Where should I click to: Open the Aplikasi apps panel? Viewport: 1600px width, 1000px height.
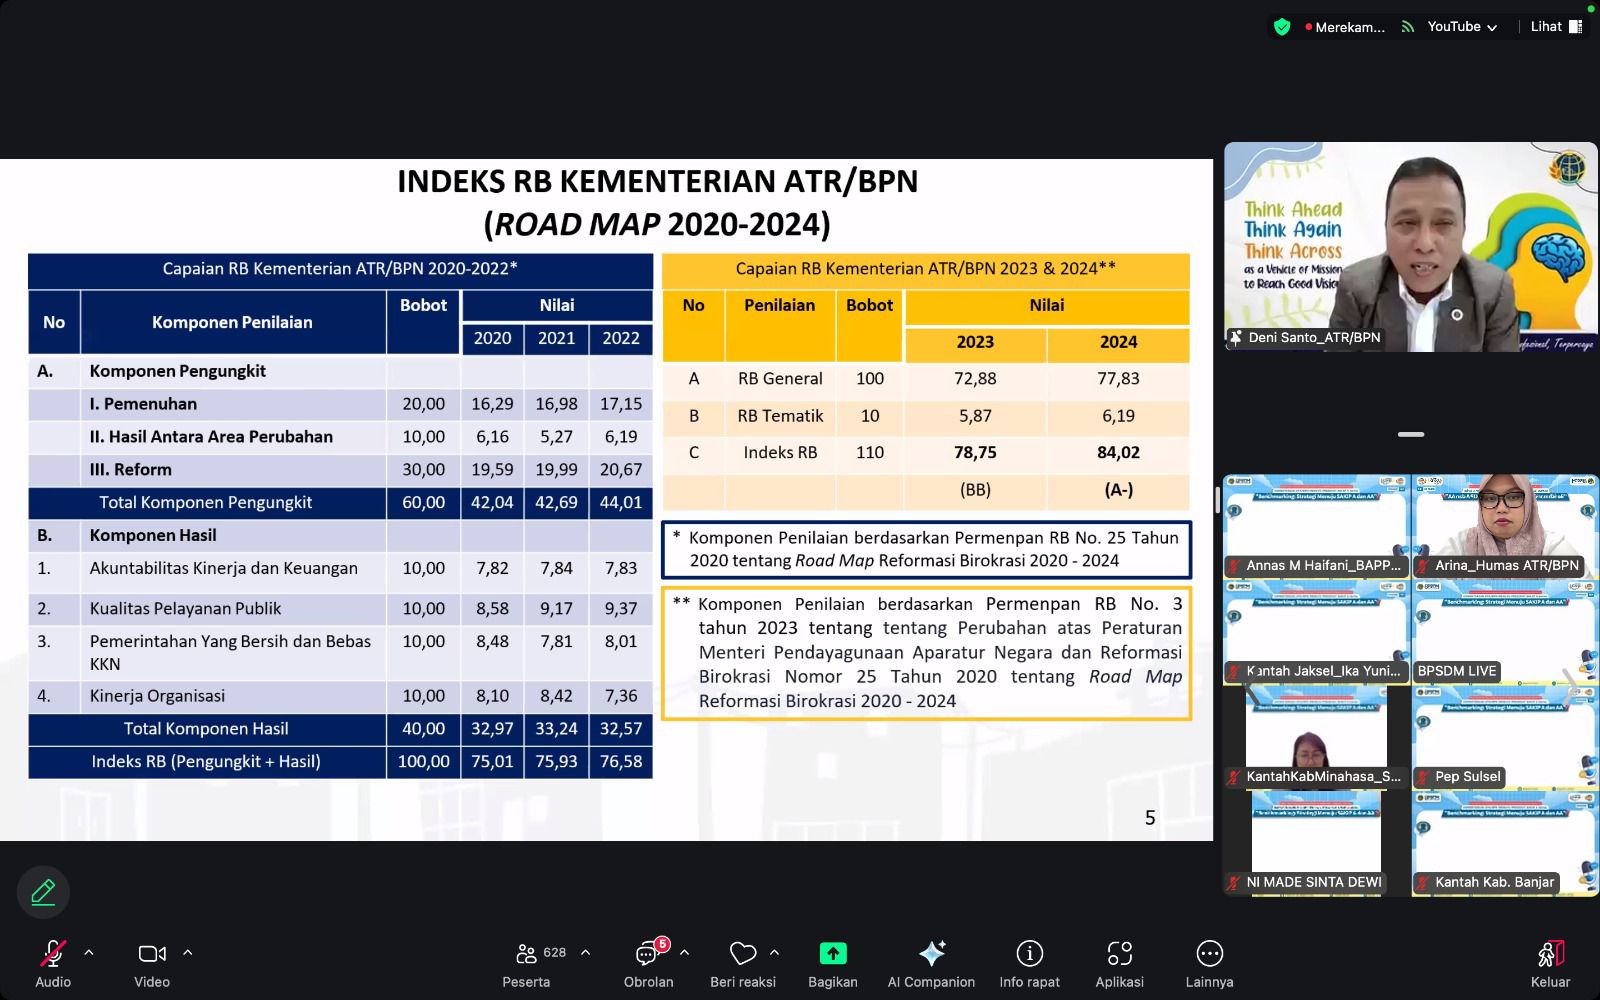coord(1119,953)
